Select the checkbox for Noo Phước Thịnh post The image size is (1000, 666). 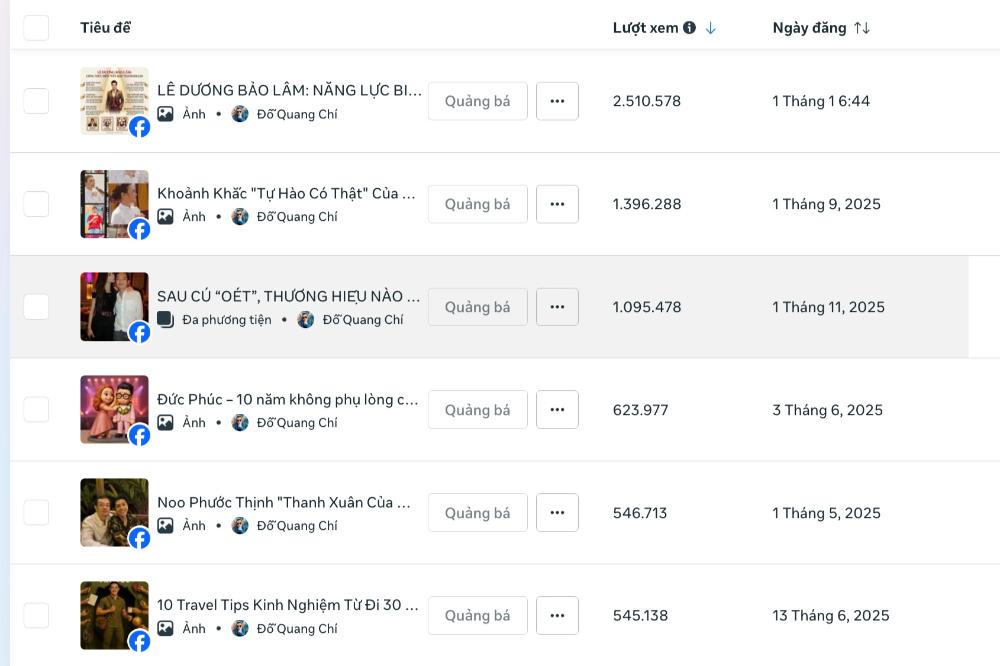36,513
